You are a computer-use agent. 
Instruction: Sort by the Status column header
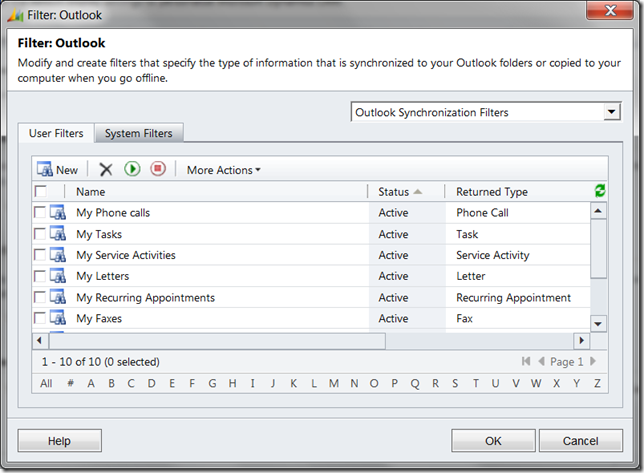point(400,192)
